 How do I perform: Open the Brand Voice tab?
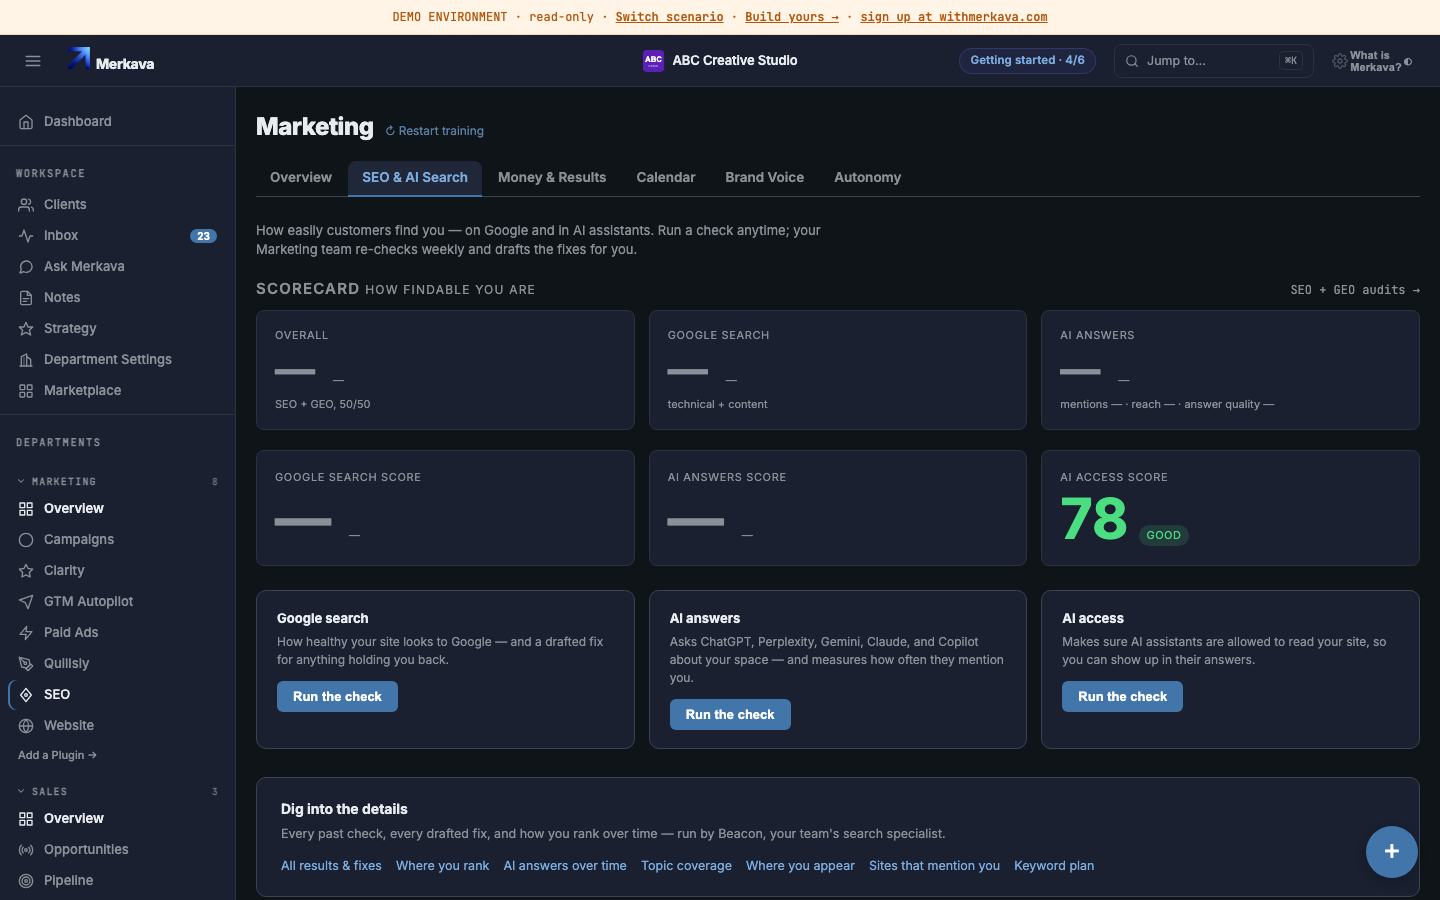coord(765,178)
